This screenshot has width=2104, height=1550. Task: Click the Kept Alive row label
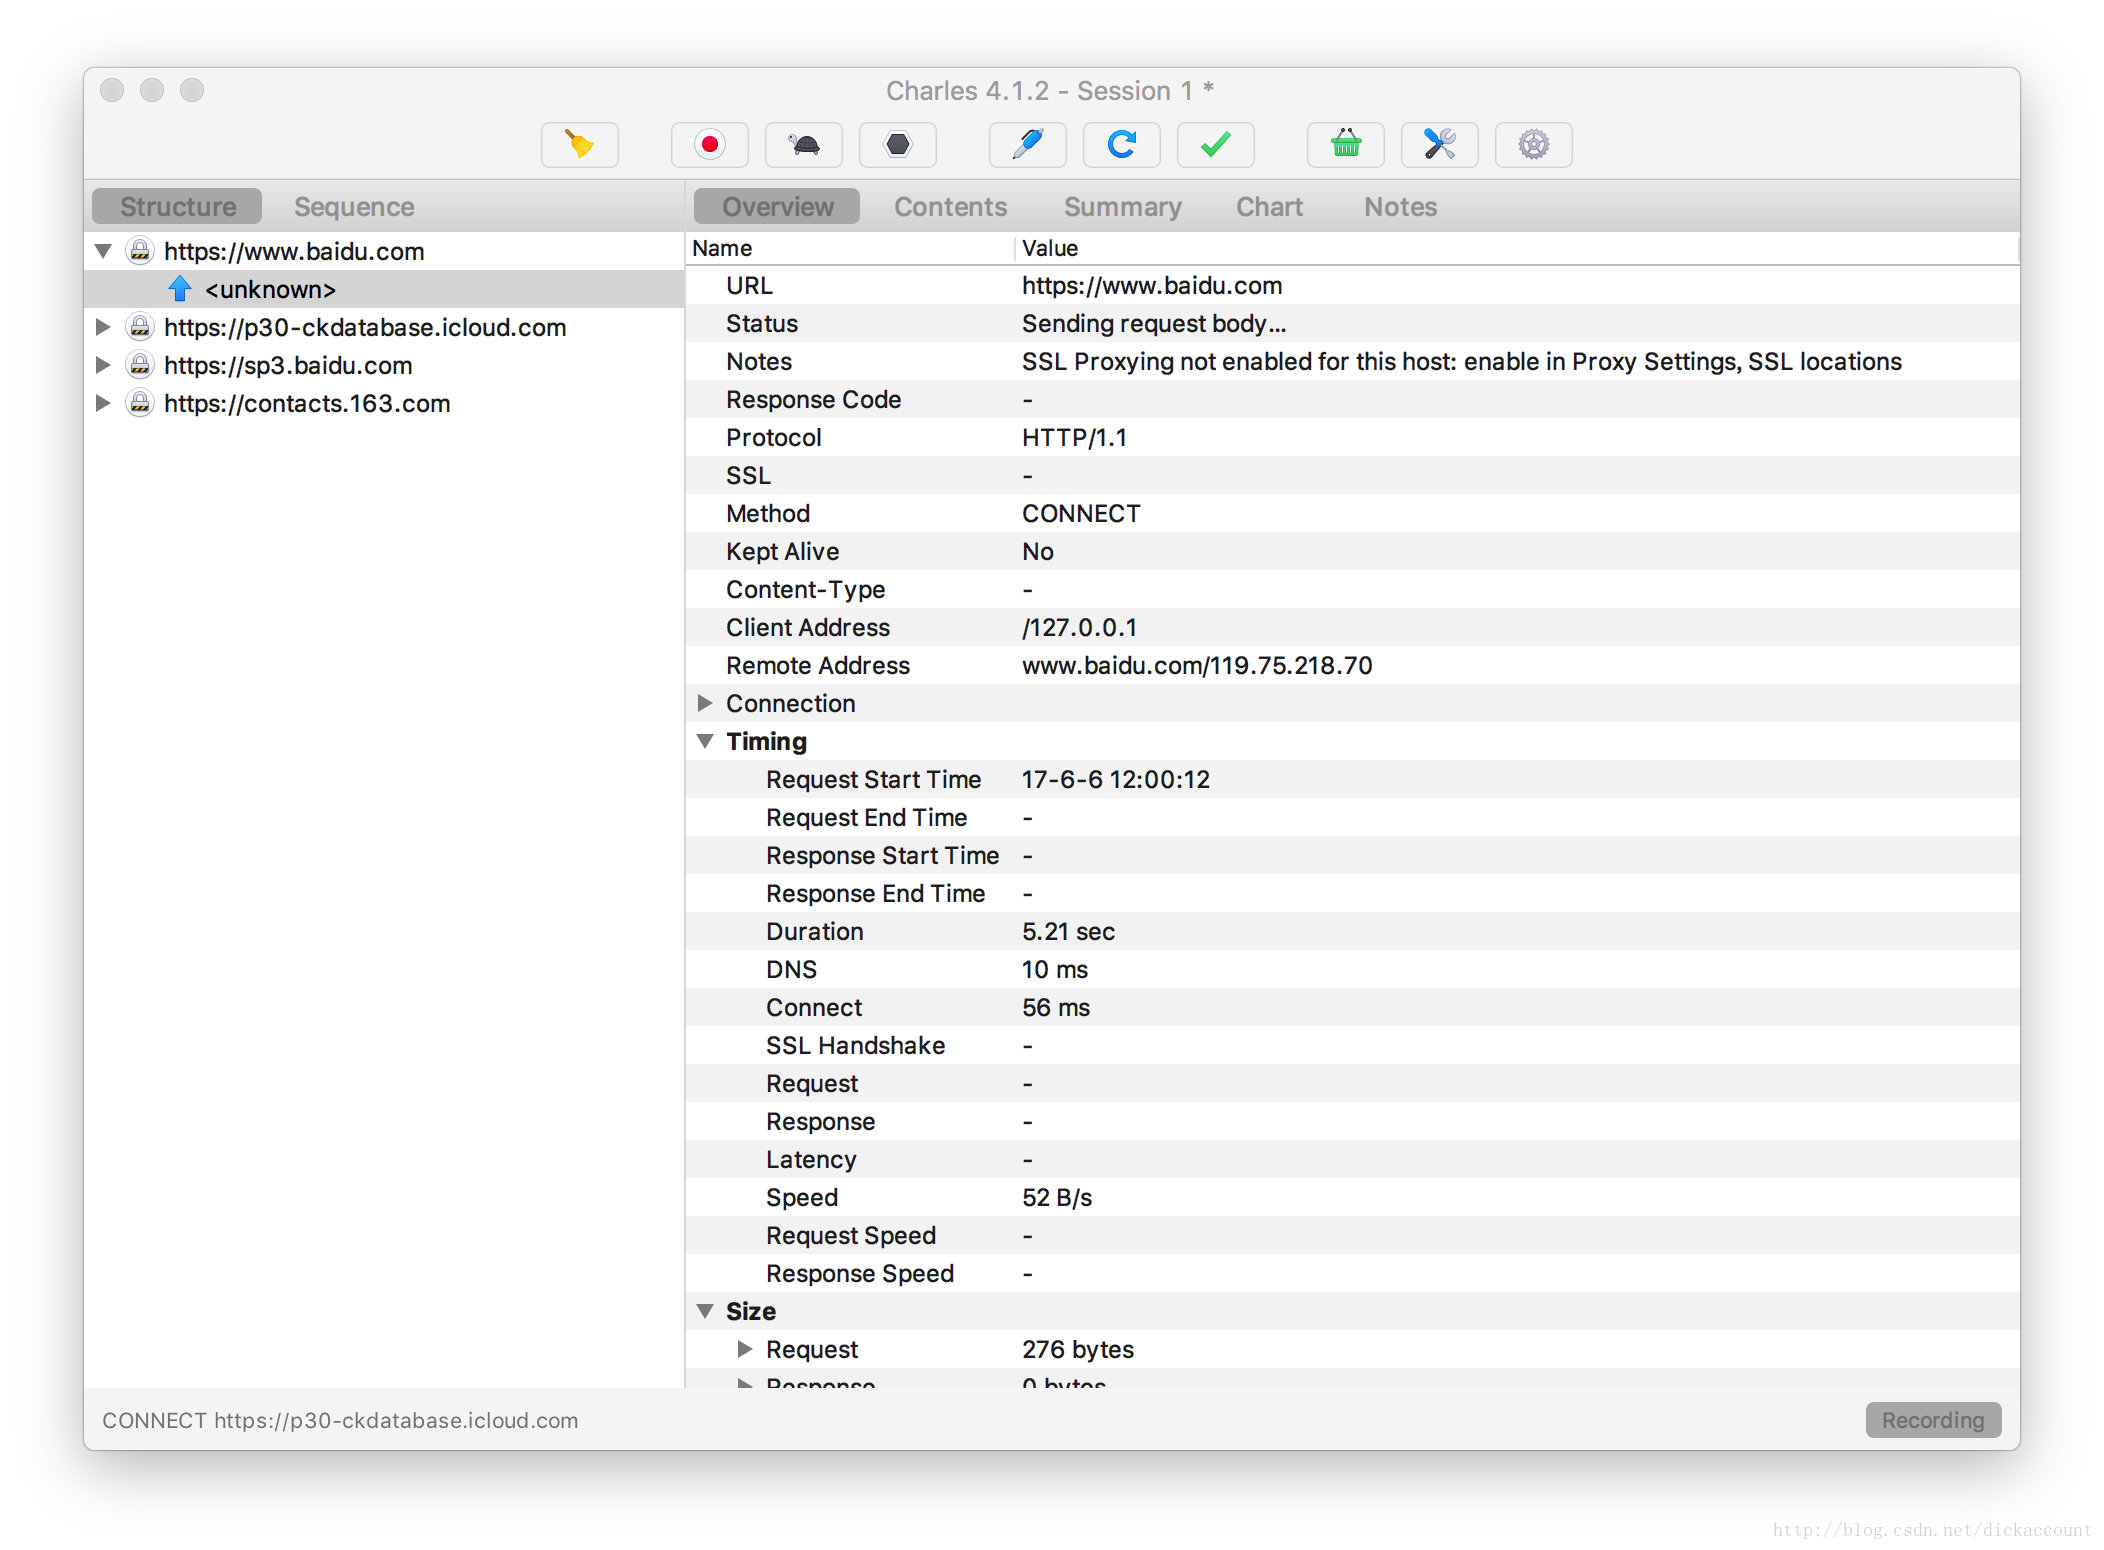tap(782, 551)
